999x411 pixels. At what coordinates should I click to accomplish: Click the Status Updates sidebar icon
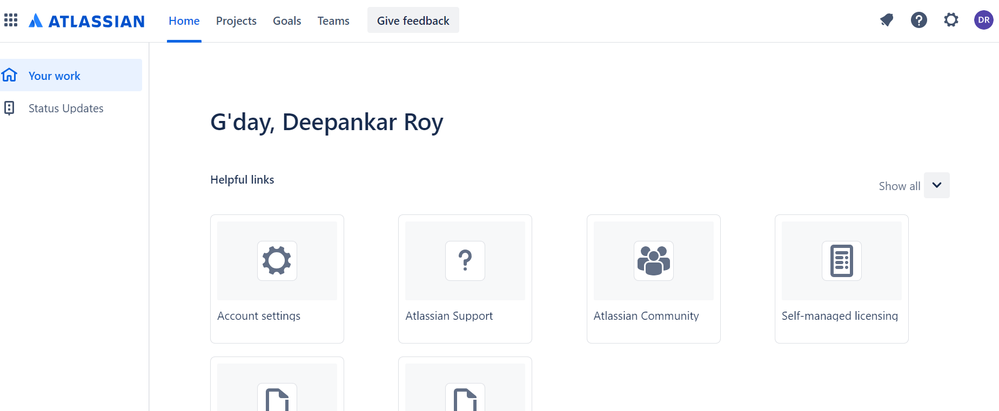[9, 108]
